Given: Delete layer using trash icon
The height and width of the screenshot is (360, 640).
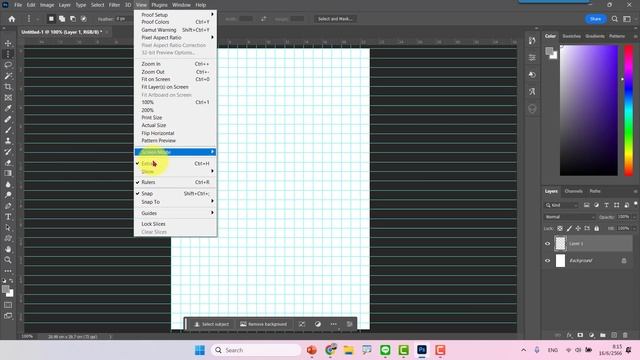Looking at the screenshot, I should click(x=625, y=335).
